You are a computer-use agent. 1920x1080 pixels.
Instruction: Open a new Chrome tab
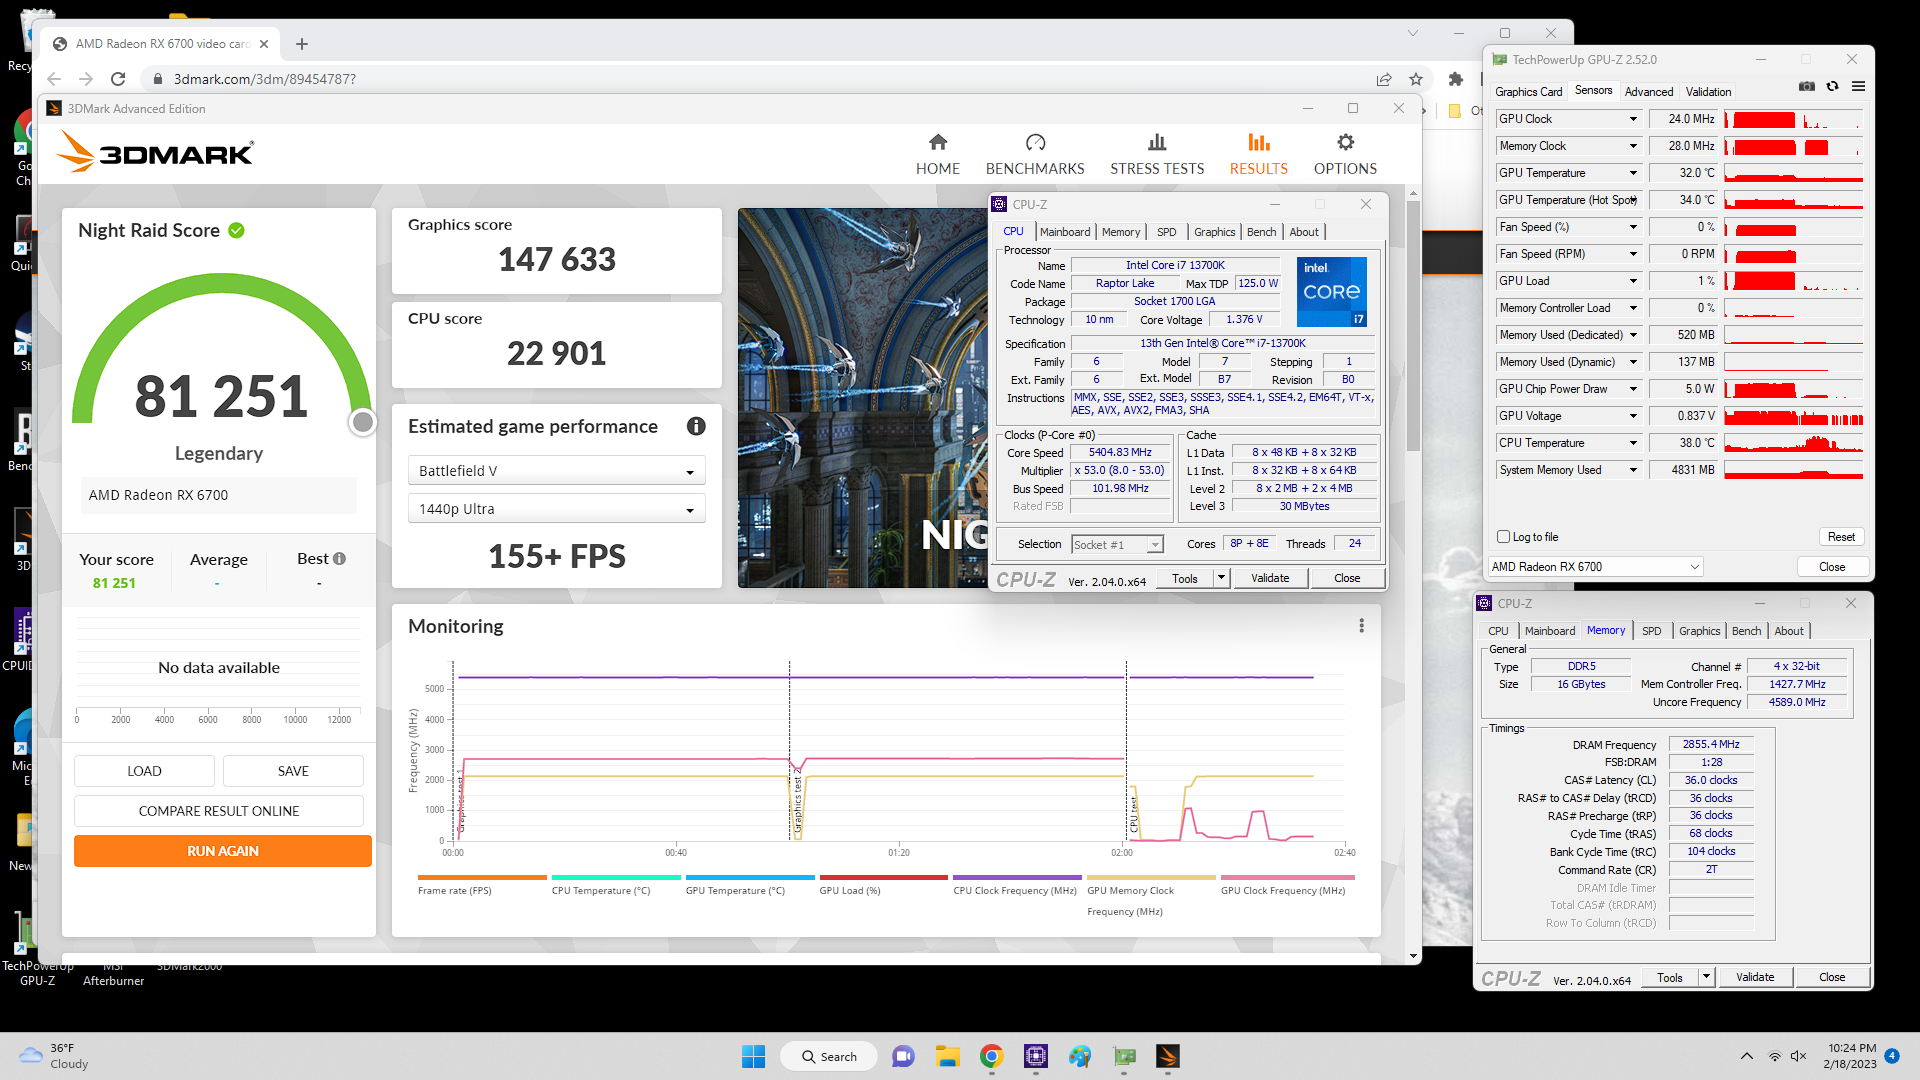point(302,44)
